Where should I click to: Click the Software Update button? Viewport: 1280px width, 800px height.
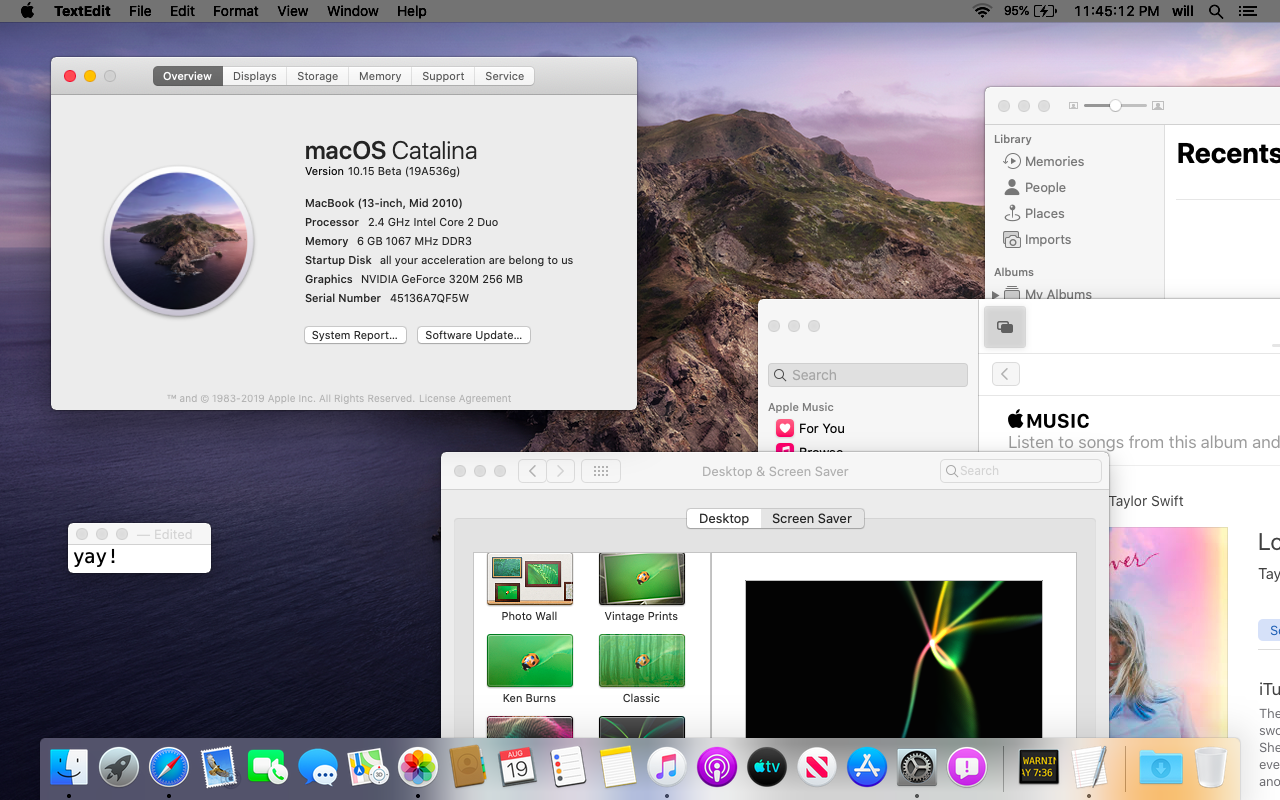474,335
